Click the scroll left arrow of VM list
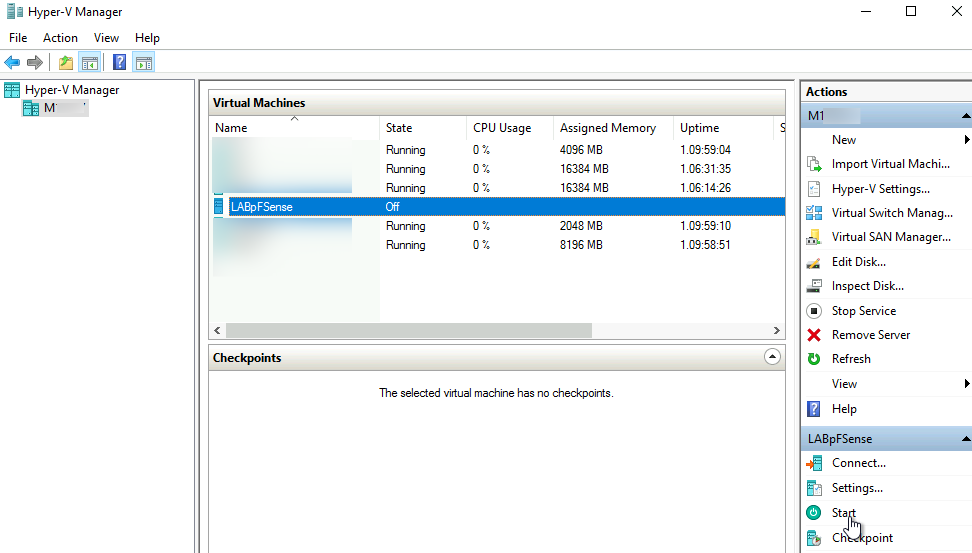 (217, 330)
